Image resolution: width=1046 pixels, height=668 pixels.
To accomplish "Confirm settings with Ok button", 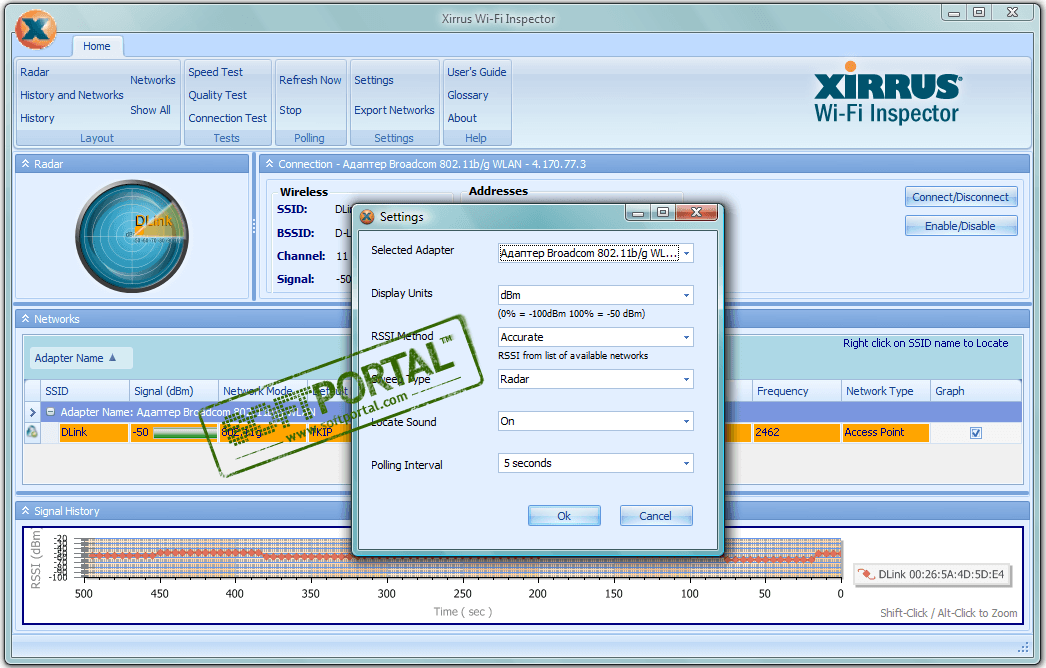I will coord(564,516).
